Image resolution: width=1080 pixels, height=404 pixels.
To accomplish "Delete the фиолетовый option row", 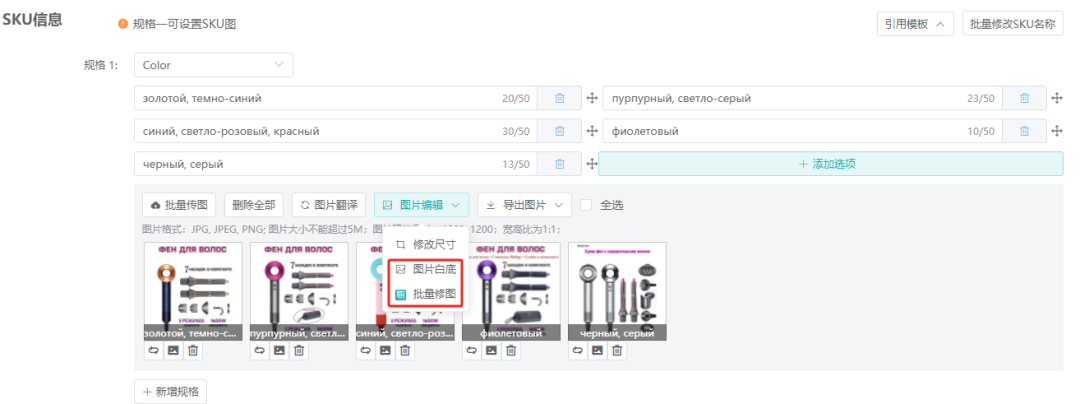I will tap(1024, 131).
